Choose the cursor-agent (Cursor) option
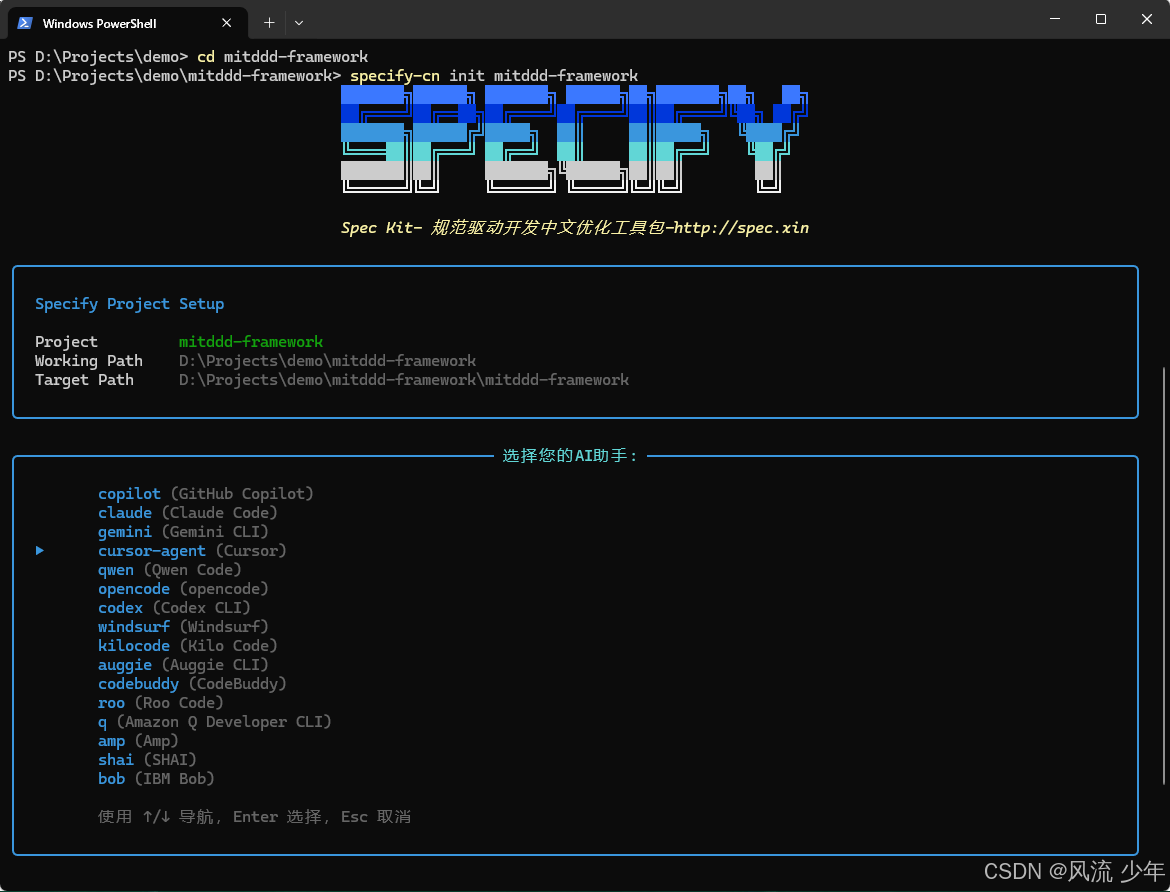 [x=192, y=551]
